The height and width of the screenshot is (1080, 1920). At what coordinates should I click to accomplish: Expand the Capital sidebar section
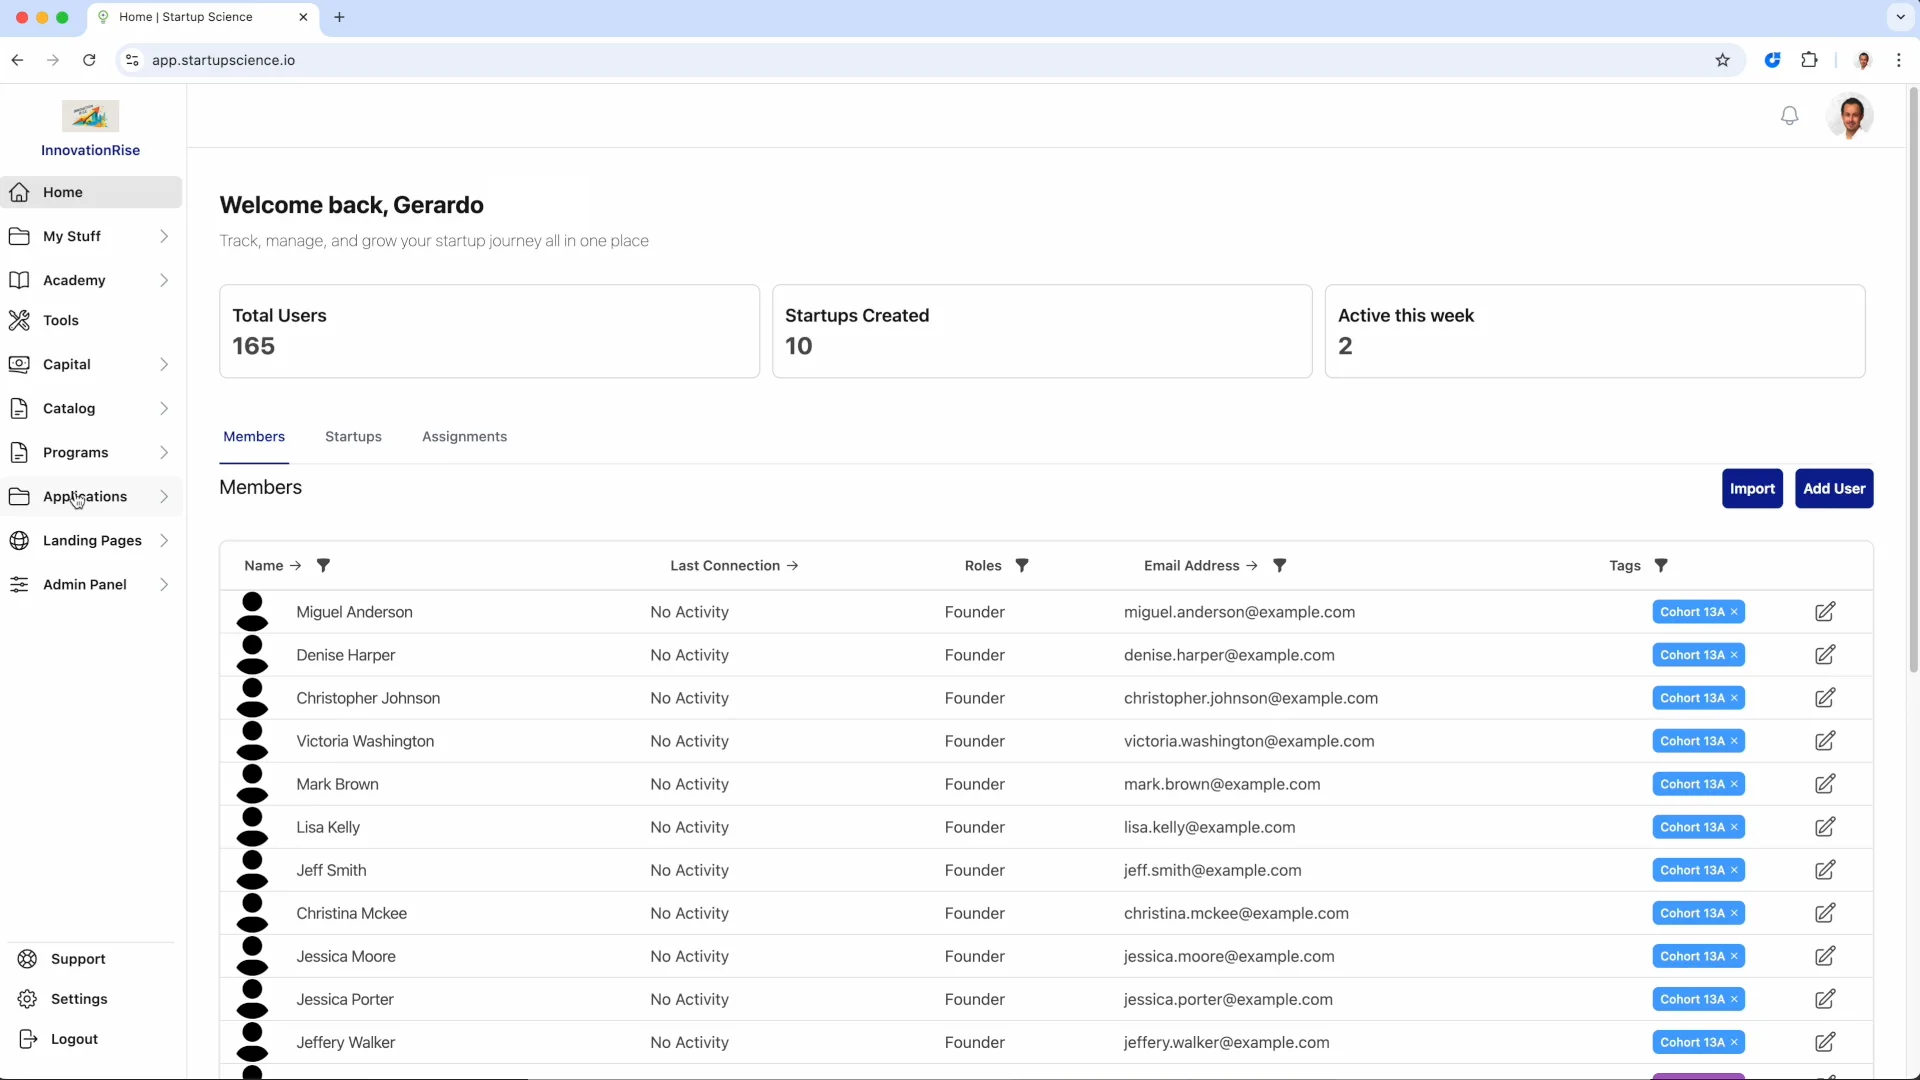[x=165, y=364]
